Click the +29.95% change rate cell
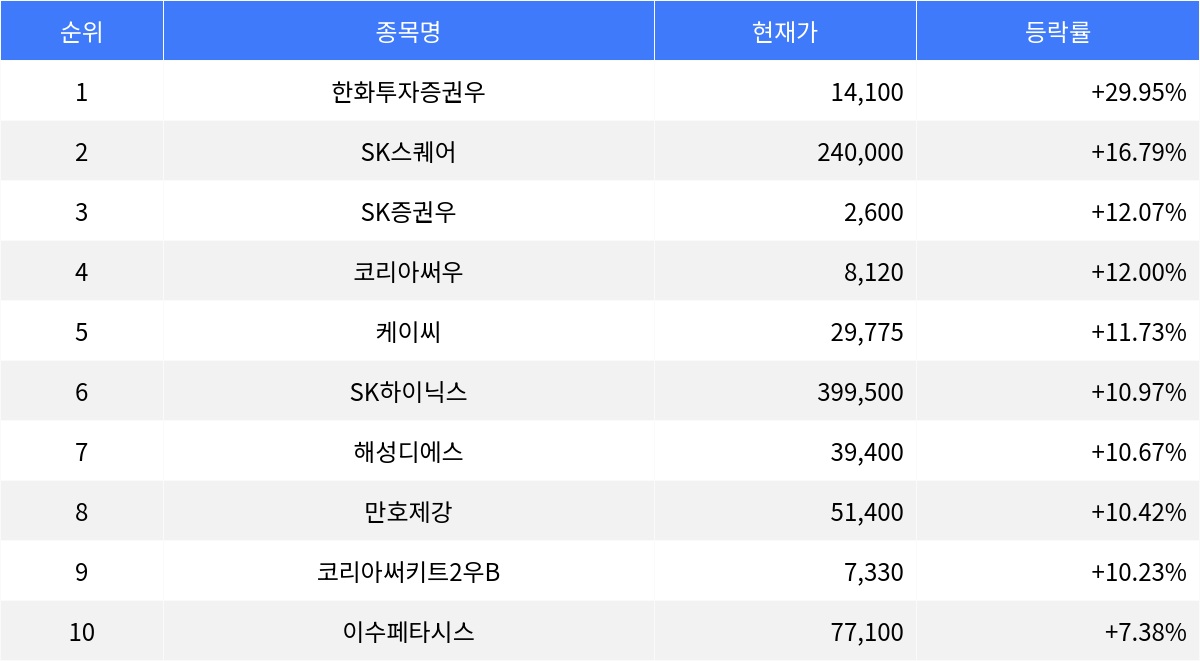This screenshot has width=1200, height=661. 1138,93
